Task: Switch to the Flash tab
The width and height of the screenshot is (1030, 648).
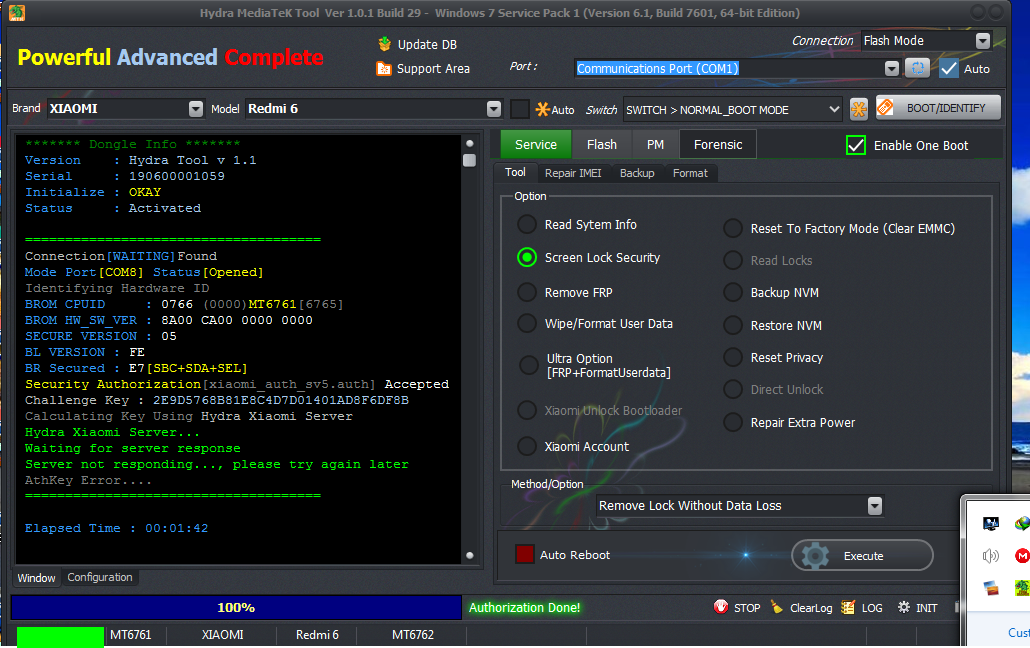Action: point(602,145)
